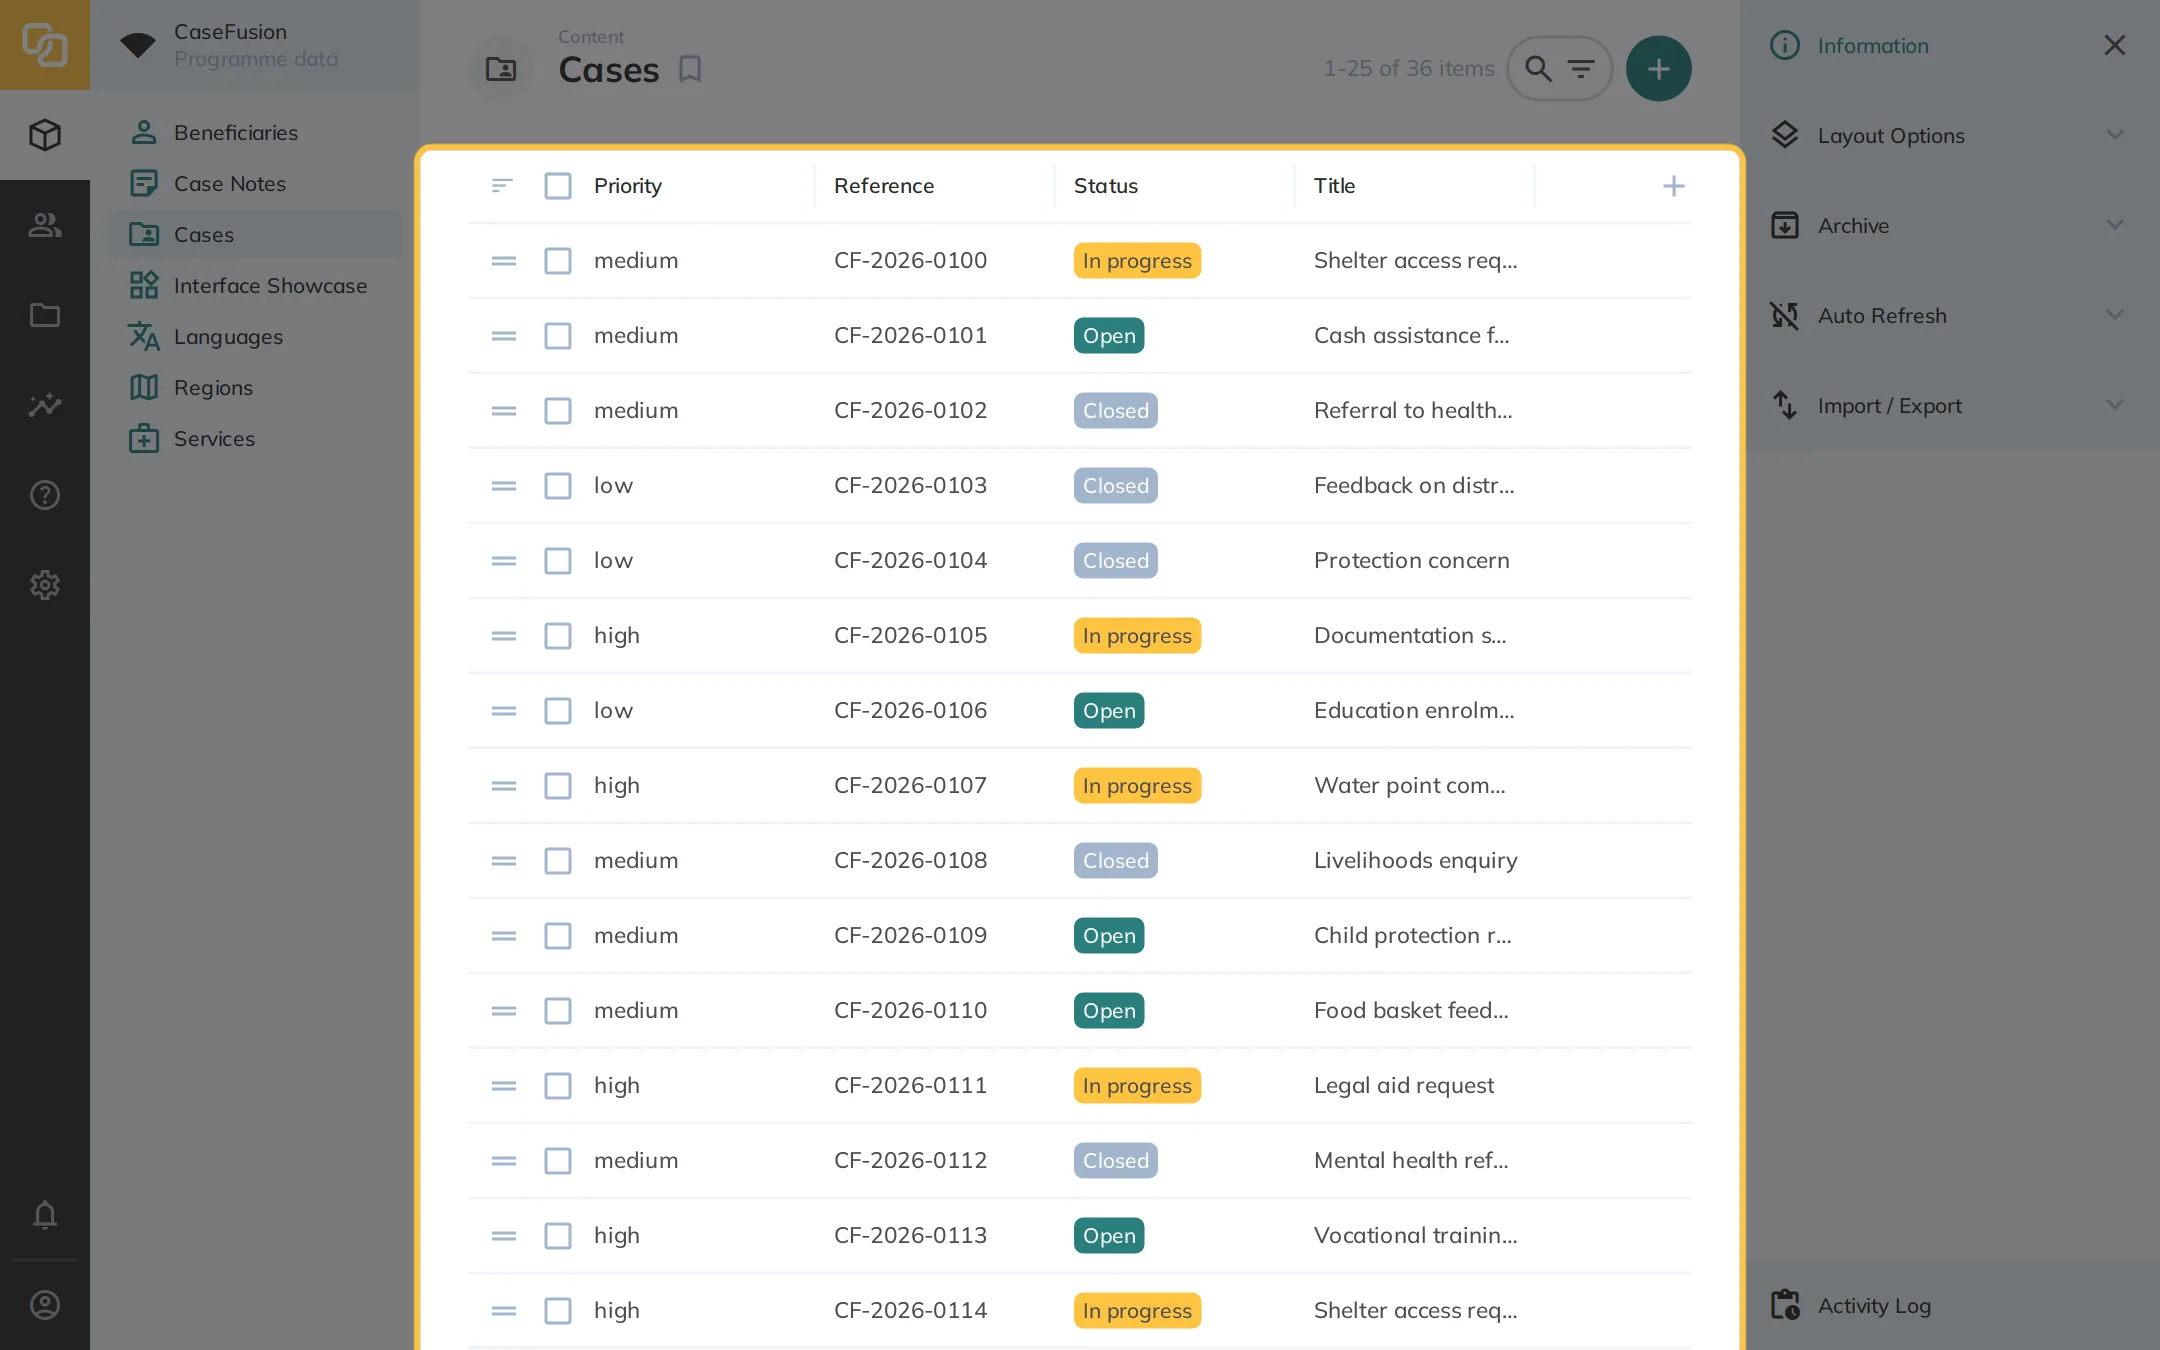
Task: Expand the Archive section
Action: (1949, 225)
